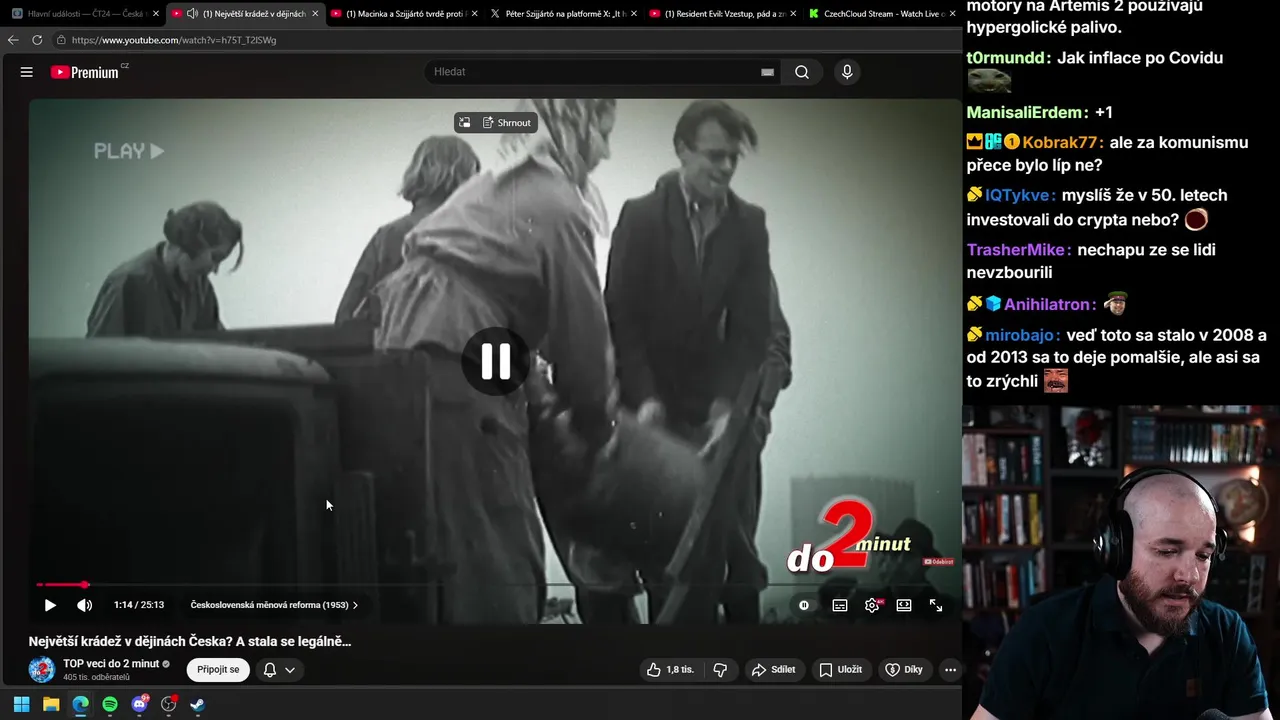Save video with the Uložit button
The width and height of the screenshot is (1280, 720).
pyautogui.click(x=841, y=670)
